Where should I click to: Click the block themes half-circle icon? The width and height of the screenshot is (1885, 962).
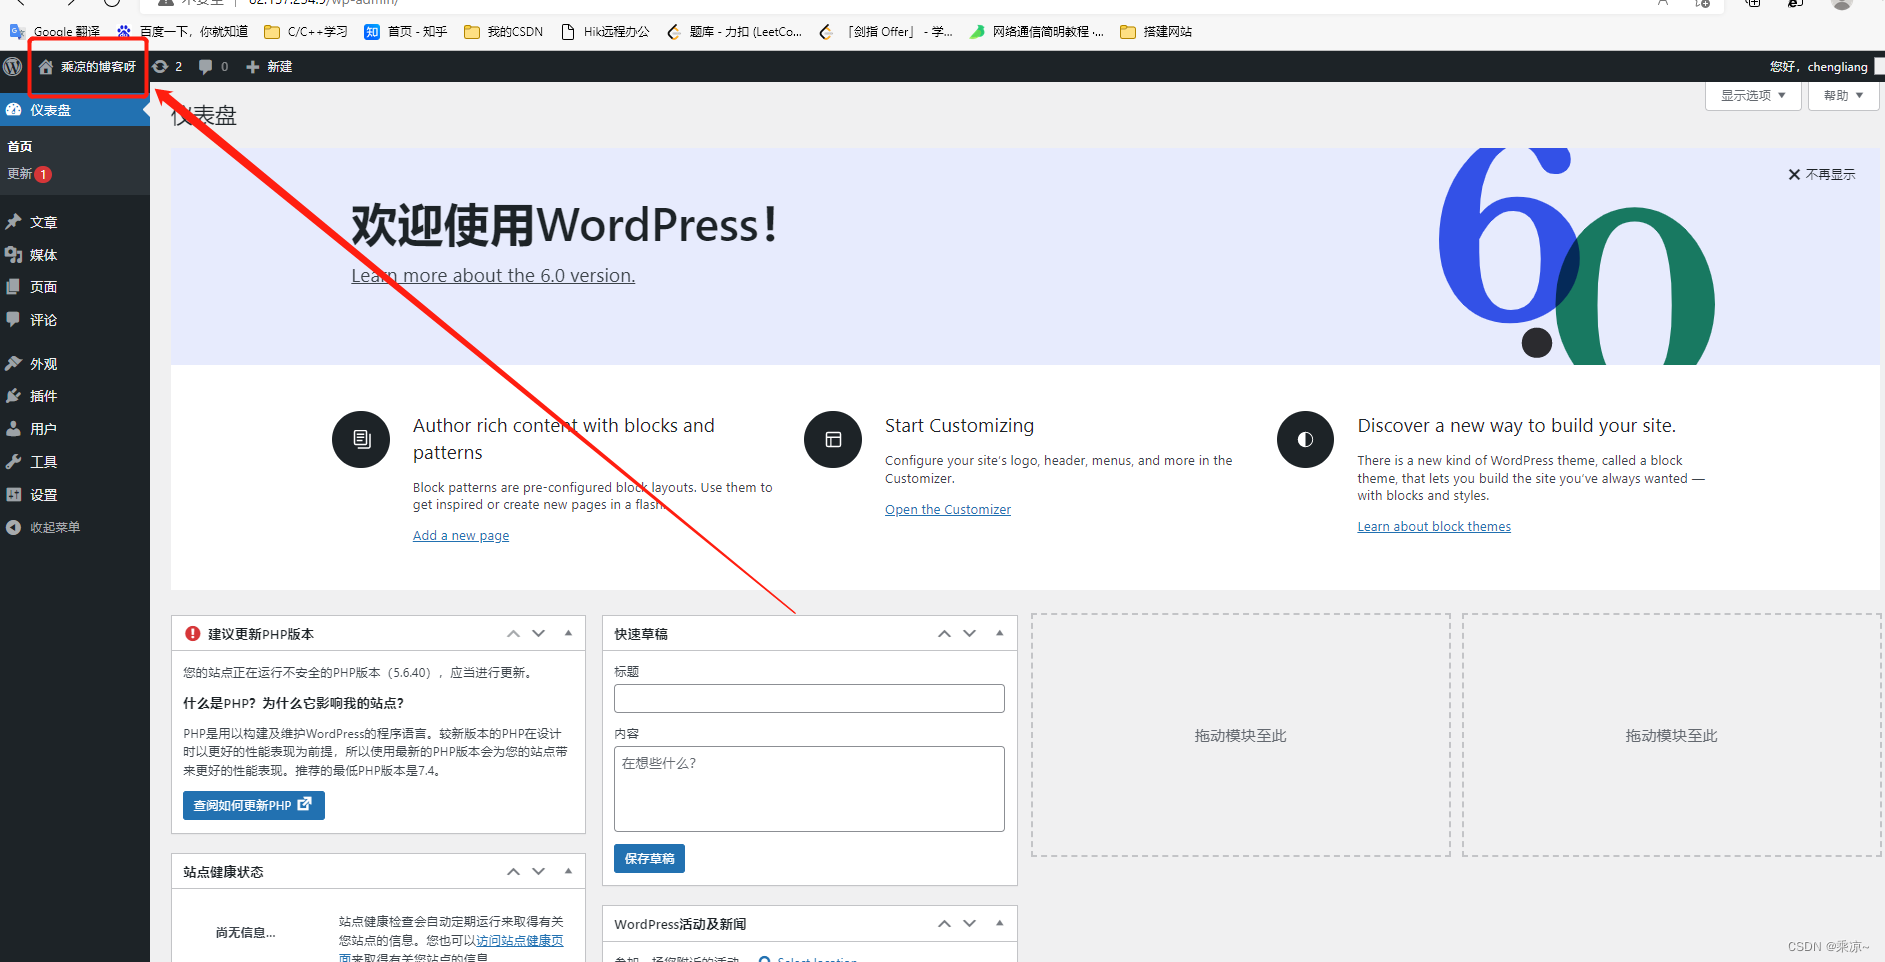point(1305,439)
